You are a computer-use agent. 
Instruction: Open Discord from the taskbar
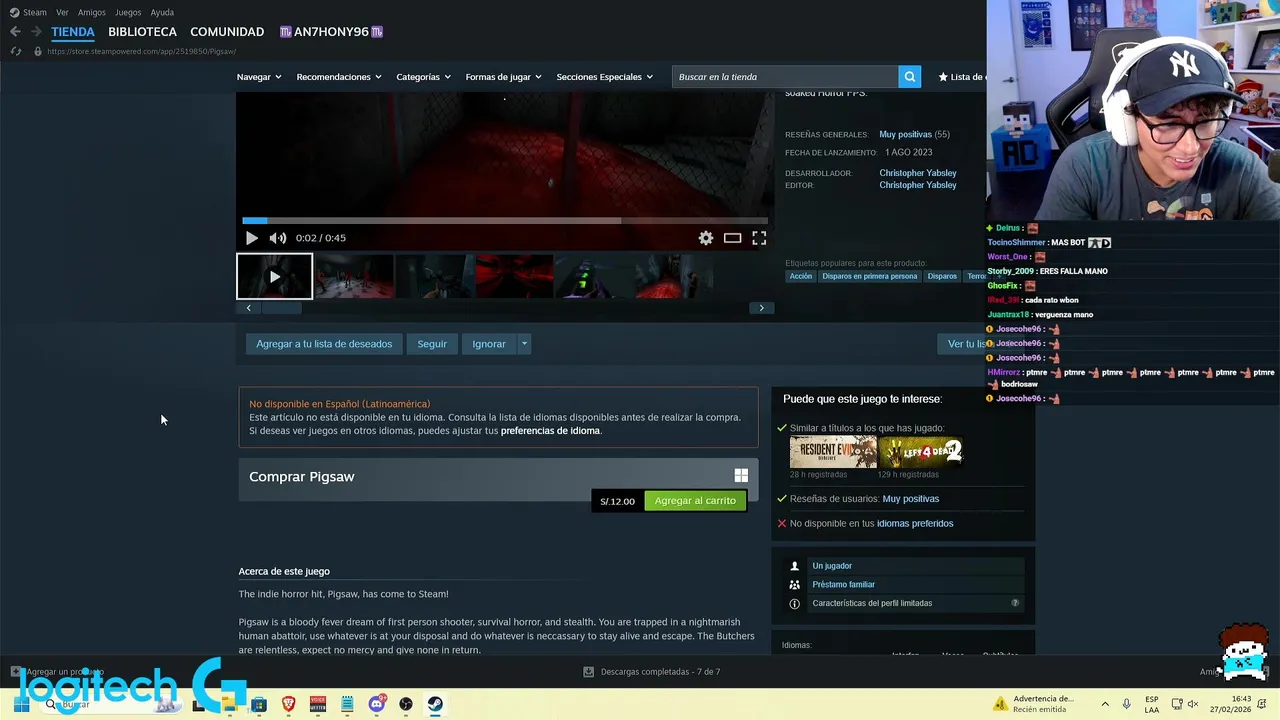pos(377,705)
